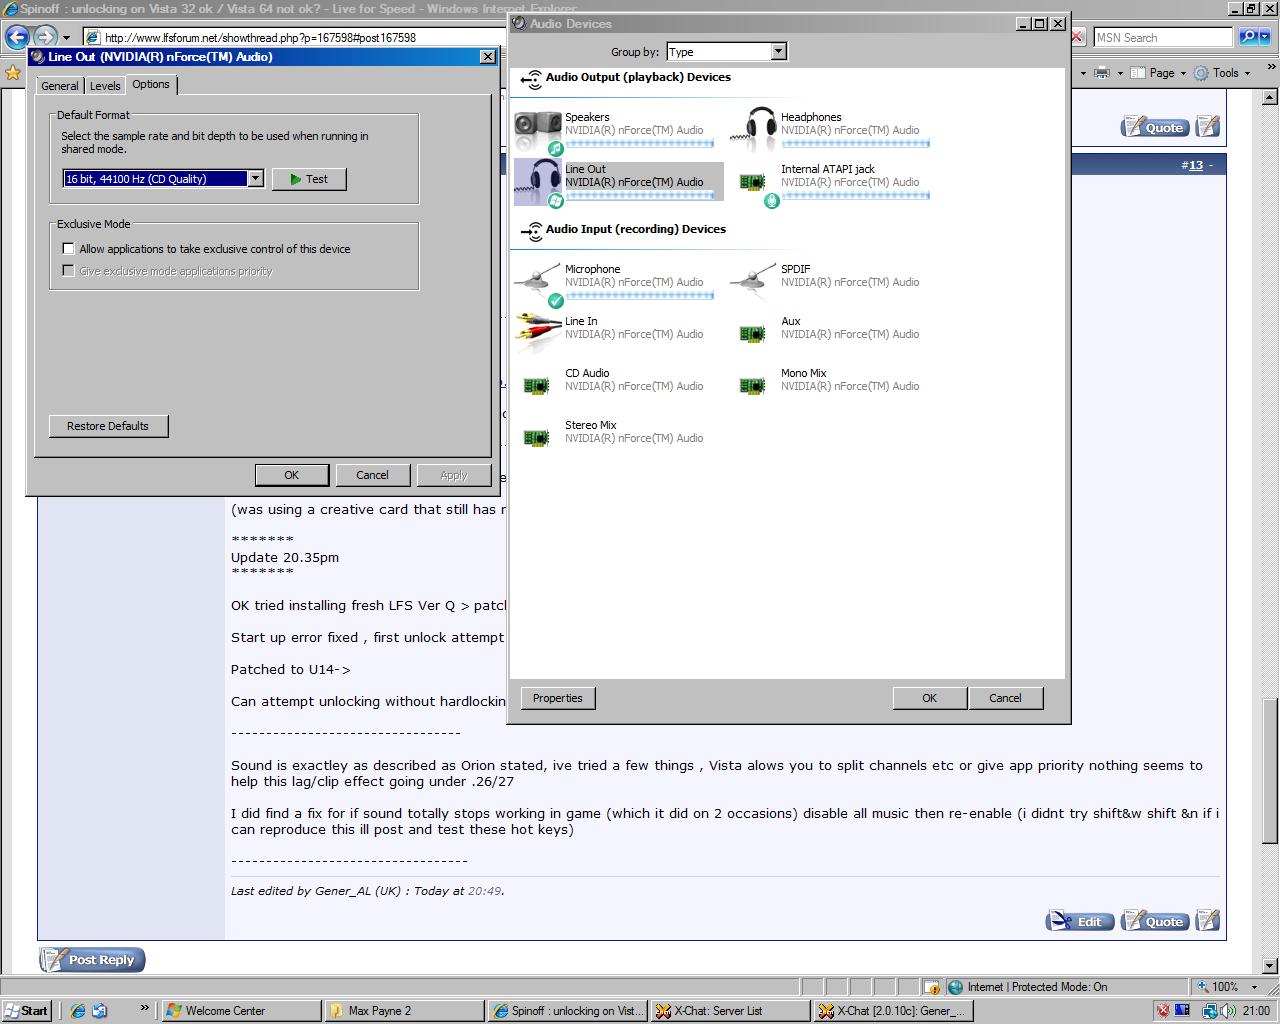Screen dimensions: 1280x1024
Task: Open the Tools menu dropdown in IE
Action: click(1223, 72)
